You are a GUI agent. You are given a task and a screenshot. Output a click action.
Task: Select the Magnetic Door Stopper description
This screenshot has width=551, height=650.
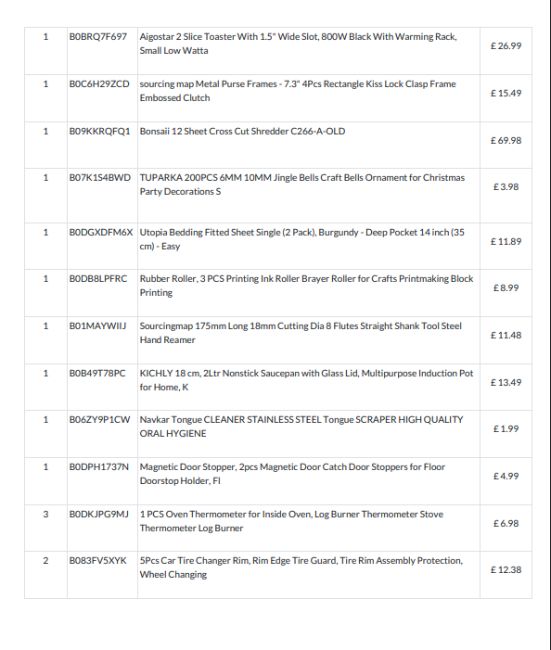292,474
